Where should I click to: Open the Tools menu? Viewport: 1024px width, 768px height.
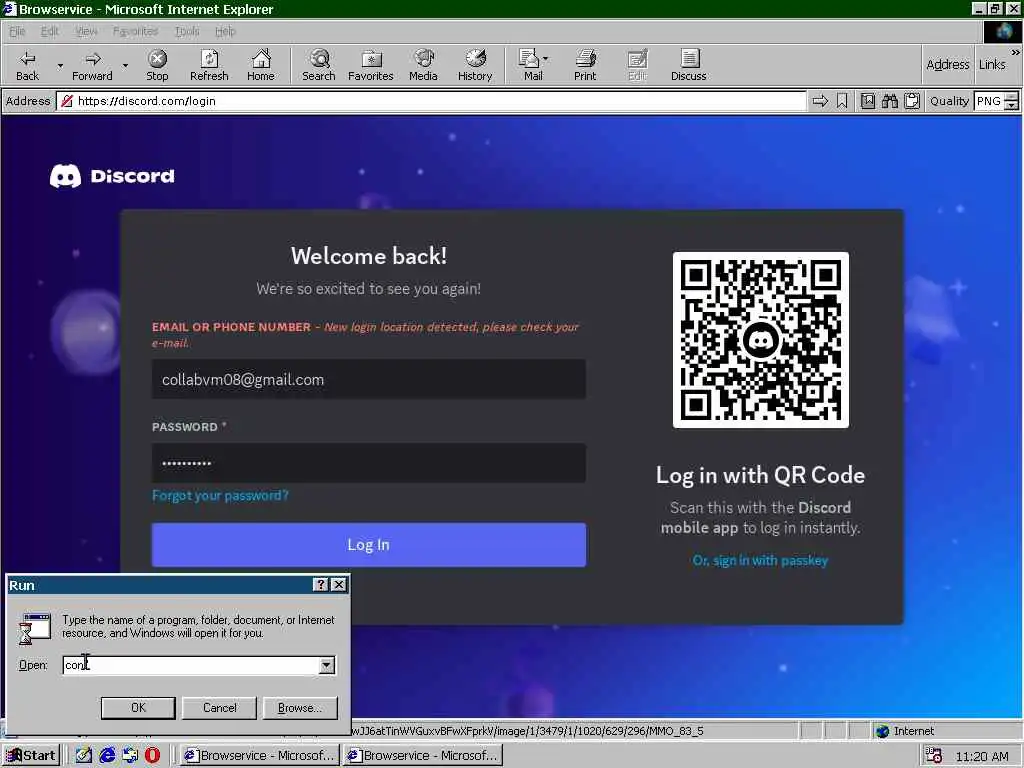click(187, 31)
